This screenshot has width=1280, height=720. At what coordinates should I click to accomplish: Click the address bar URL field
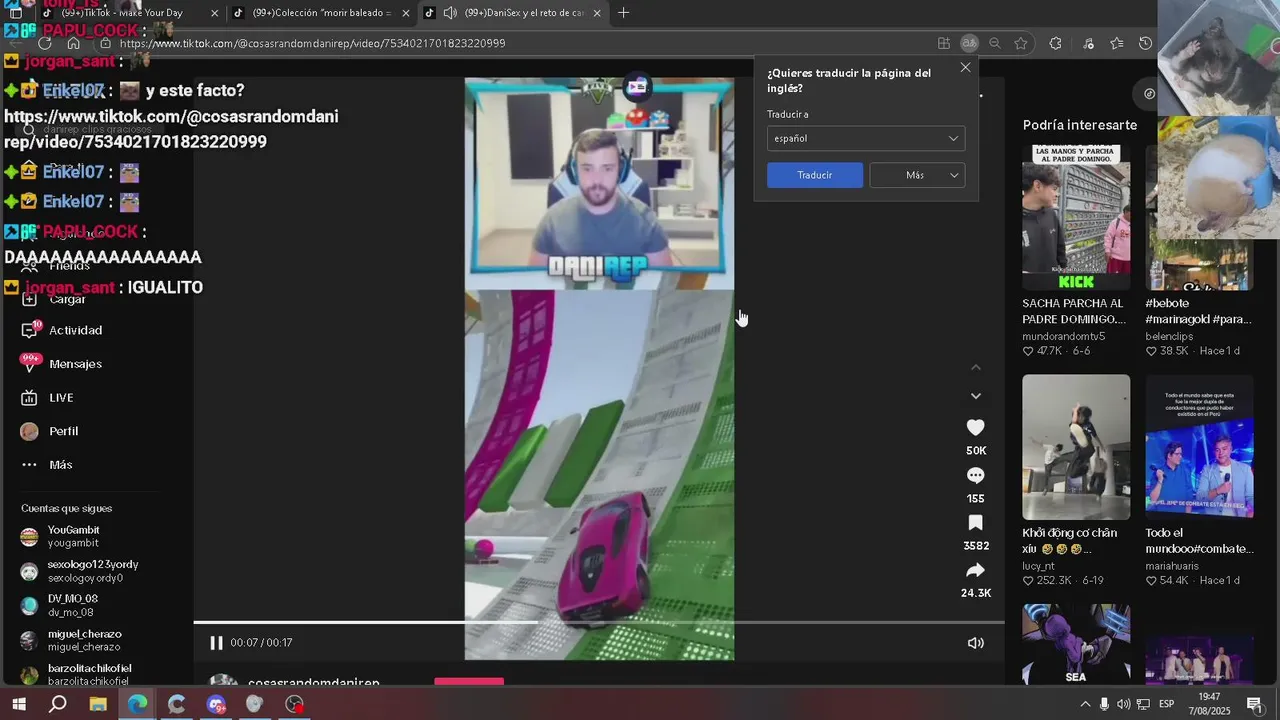pyautogui.click(x=520, y=43)
